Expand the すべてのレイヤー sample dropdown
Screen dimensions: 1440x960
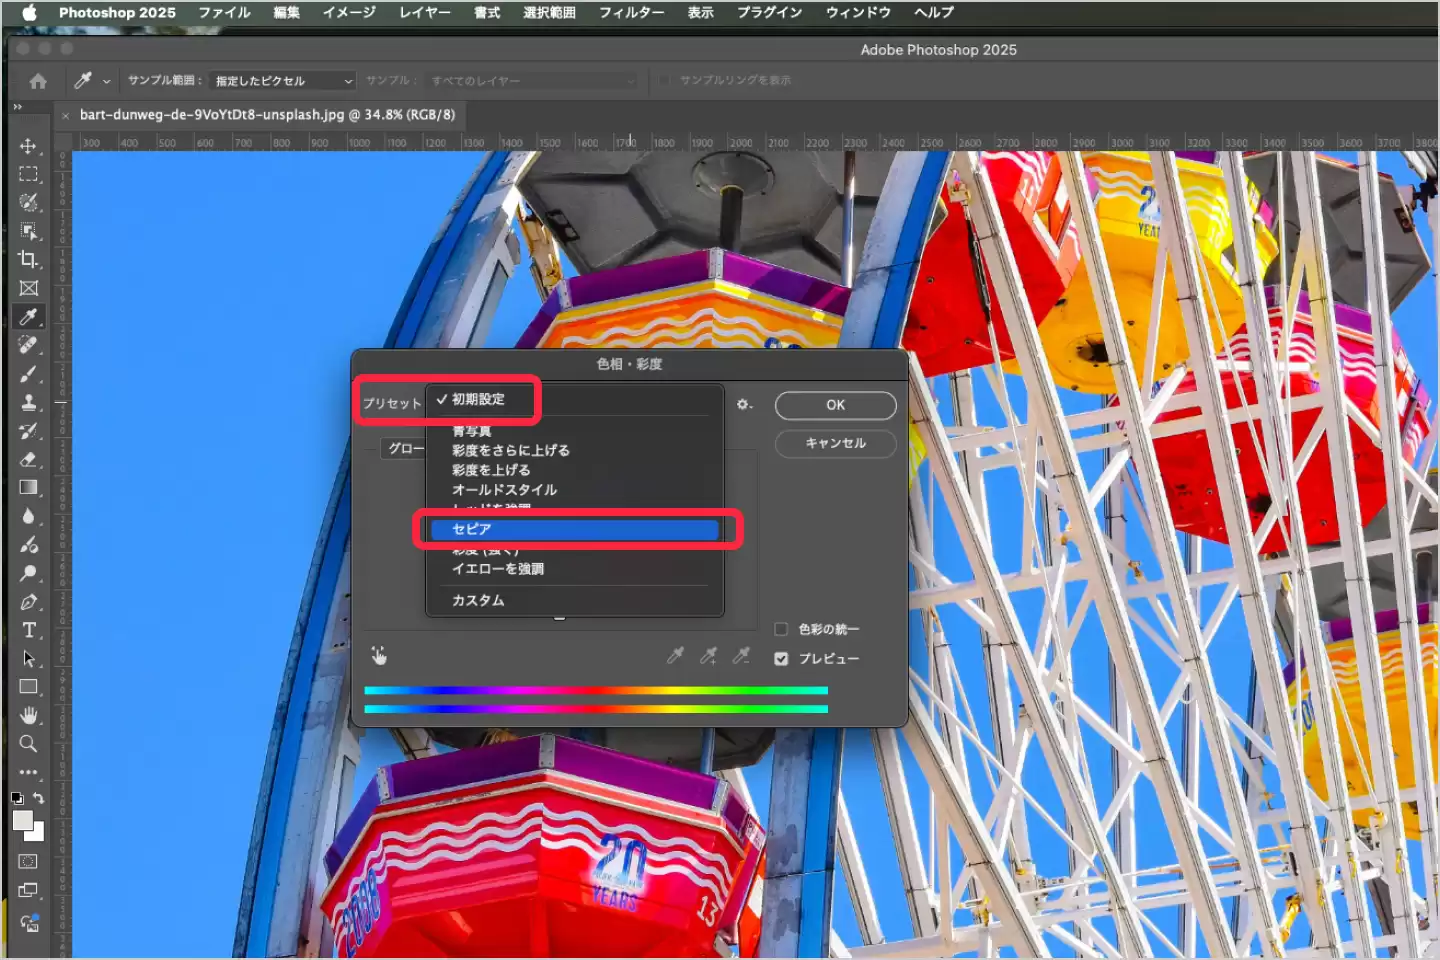[x=532, y=81]
